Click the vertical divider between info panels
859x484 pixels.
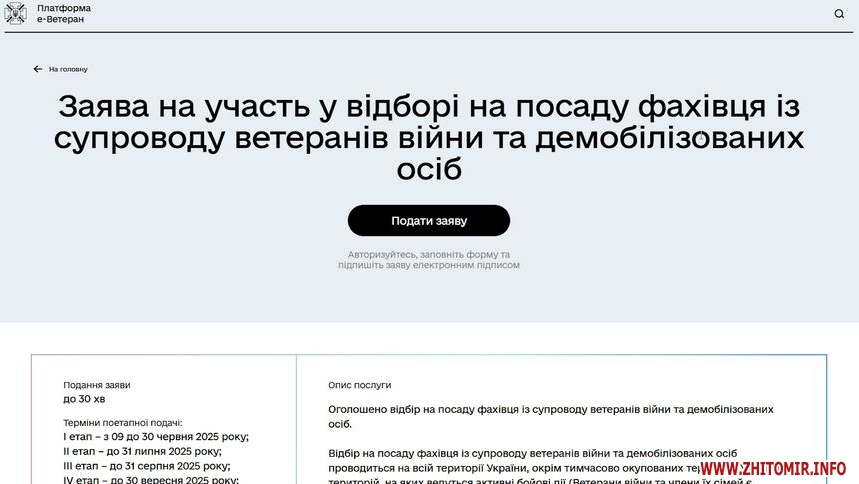[296, 420]
